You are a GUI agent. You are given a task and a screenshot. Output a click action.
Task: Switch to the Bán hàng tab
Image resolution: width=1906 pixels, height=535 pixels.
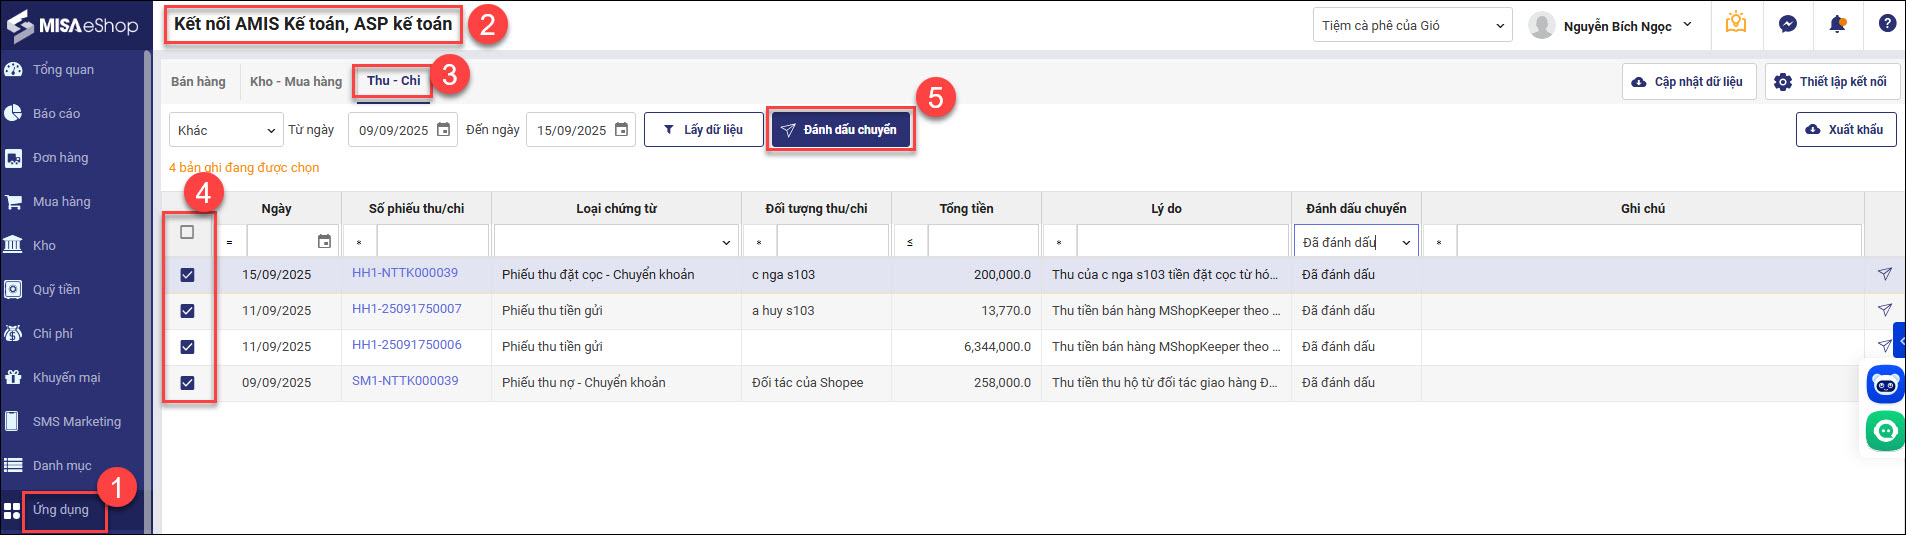[x=198, y=82]
